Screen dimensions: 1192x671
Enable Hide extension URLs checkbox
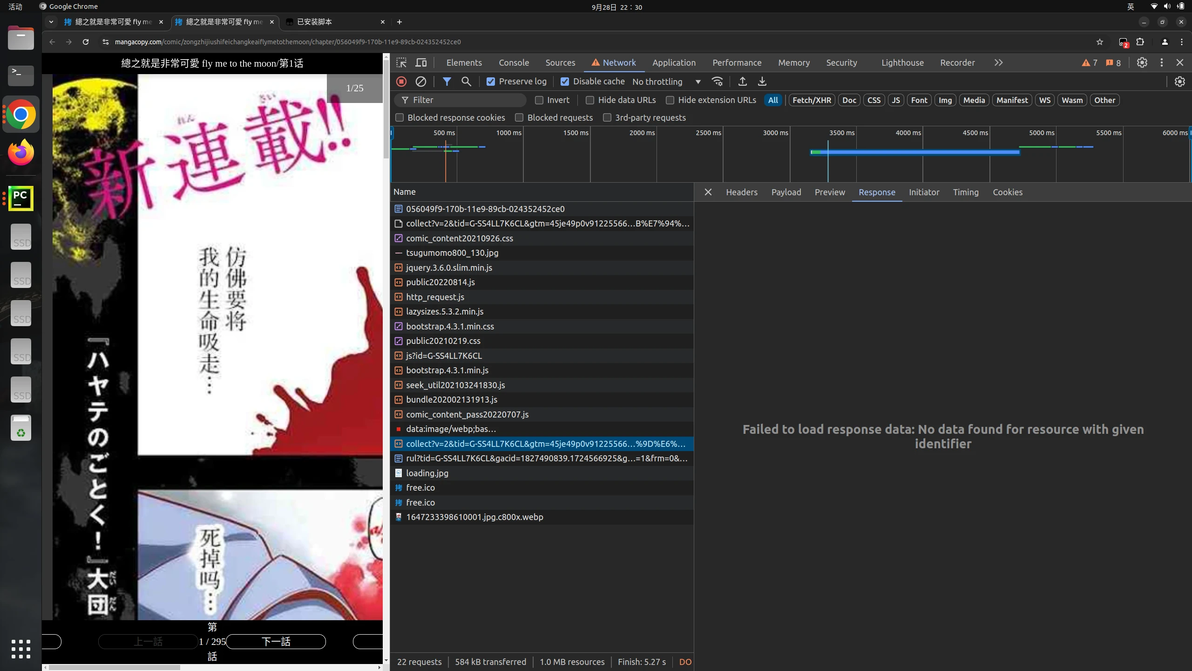[x=670, y=100]
